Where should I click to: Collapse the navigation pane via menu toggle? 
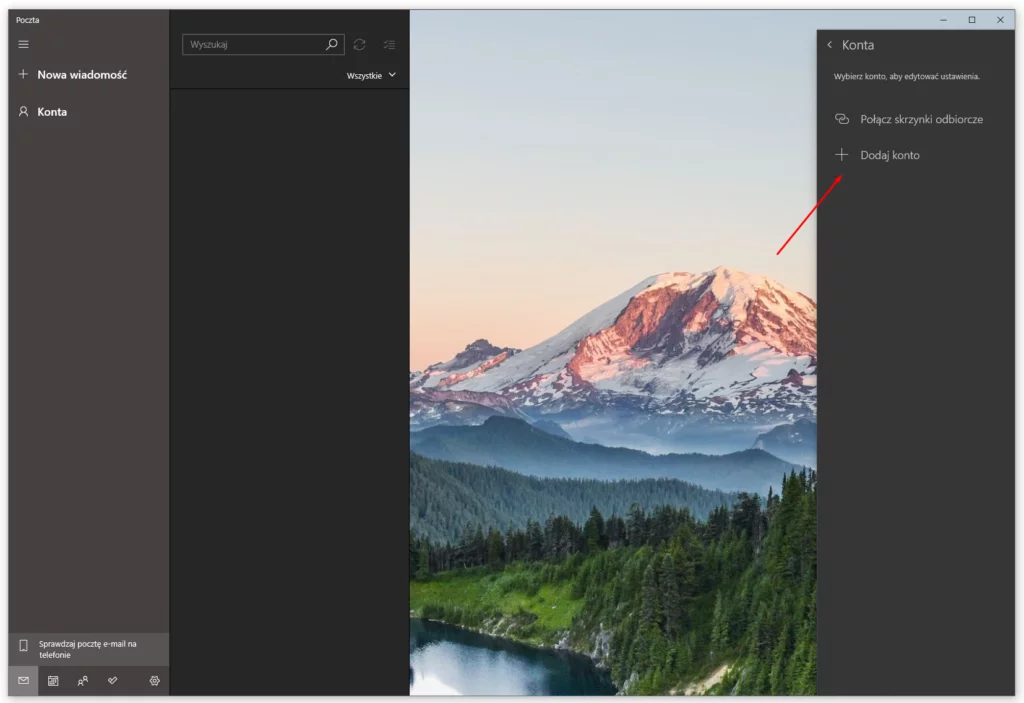[22, 44]
